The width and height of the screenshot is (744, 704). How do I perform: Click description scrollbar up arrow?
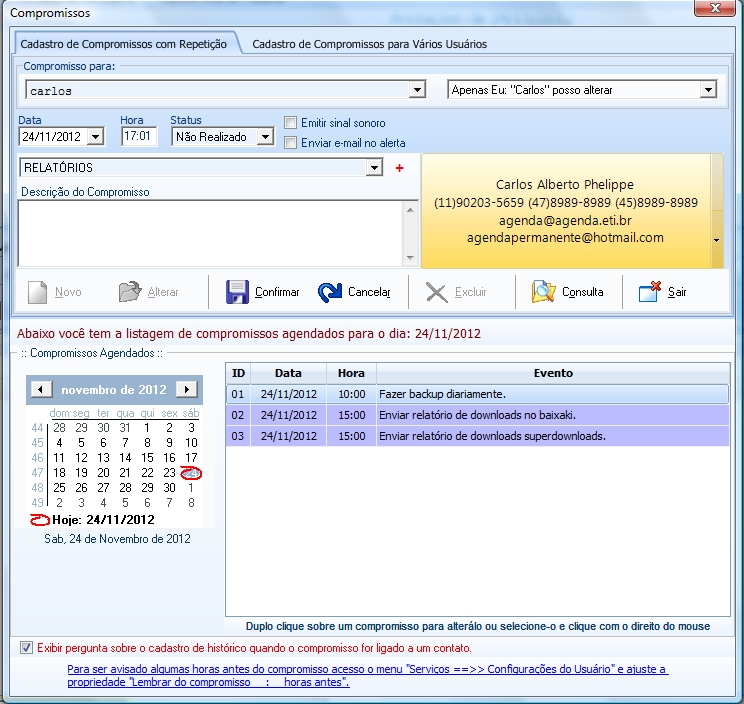410,210
